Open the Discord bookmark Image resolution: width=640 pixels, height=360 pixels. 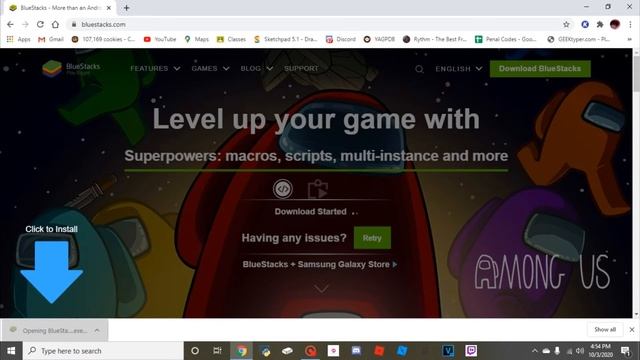click(x=341, y=39)
